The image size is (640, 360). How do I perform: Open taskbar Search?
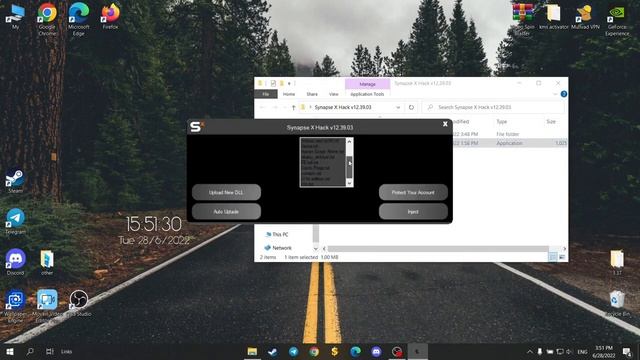[x=30, y=351]
